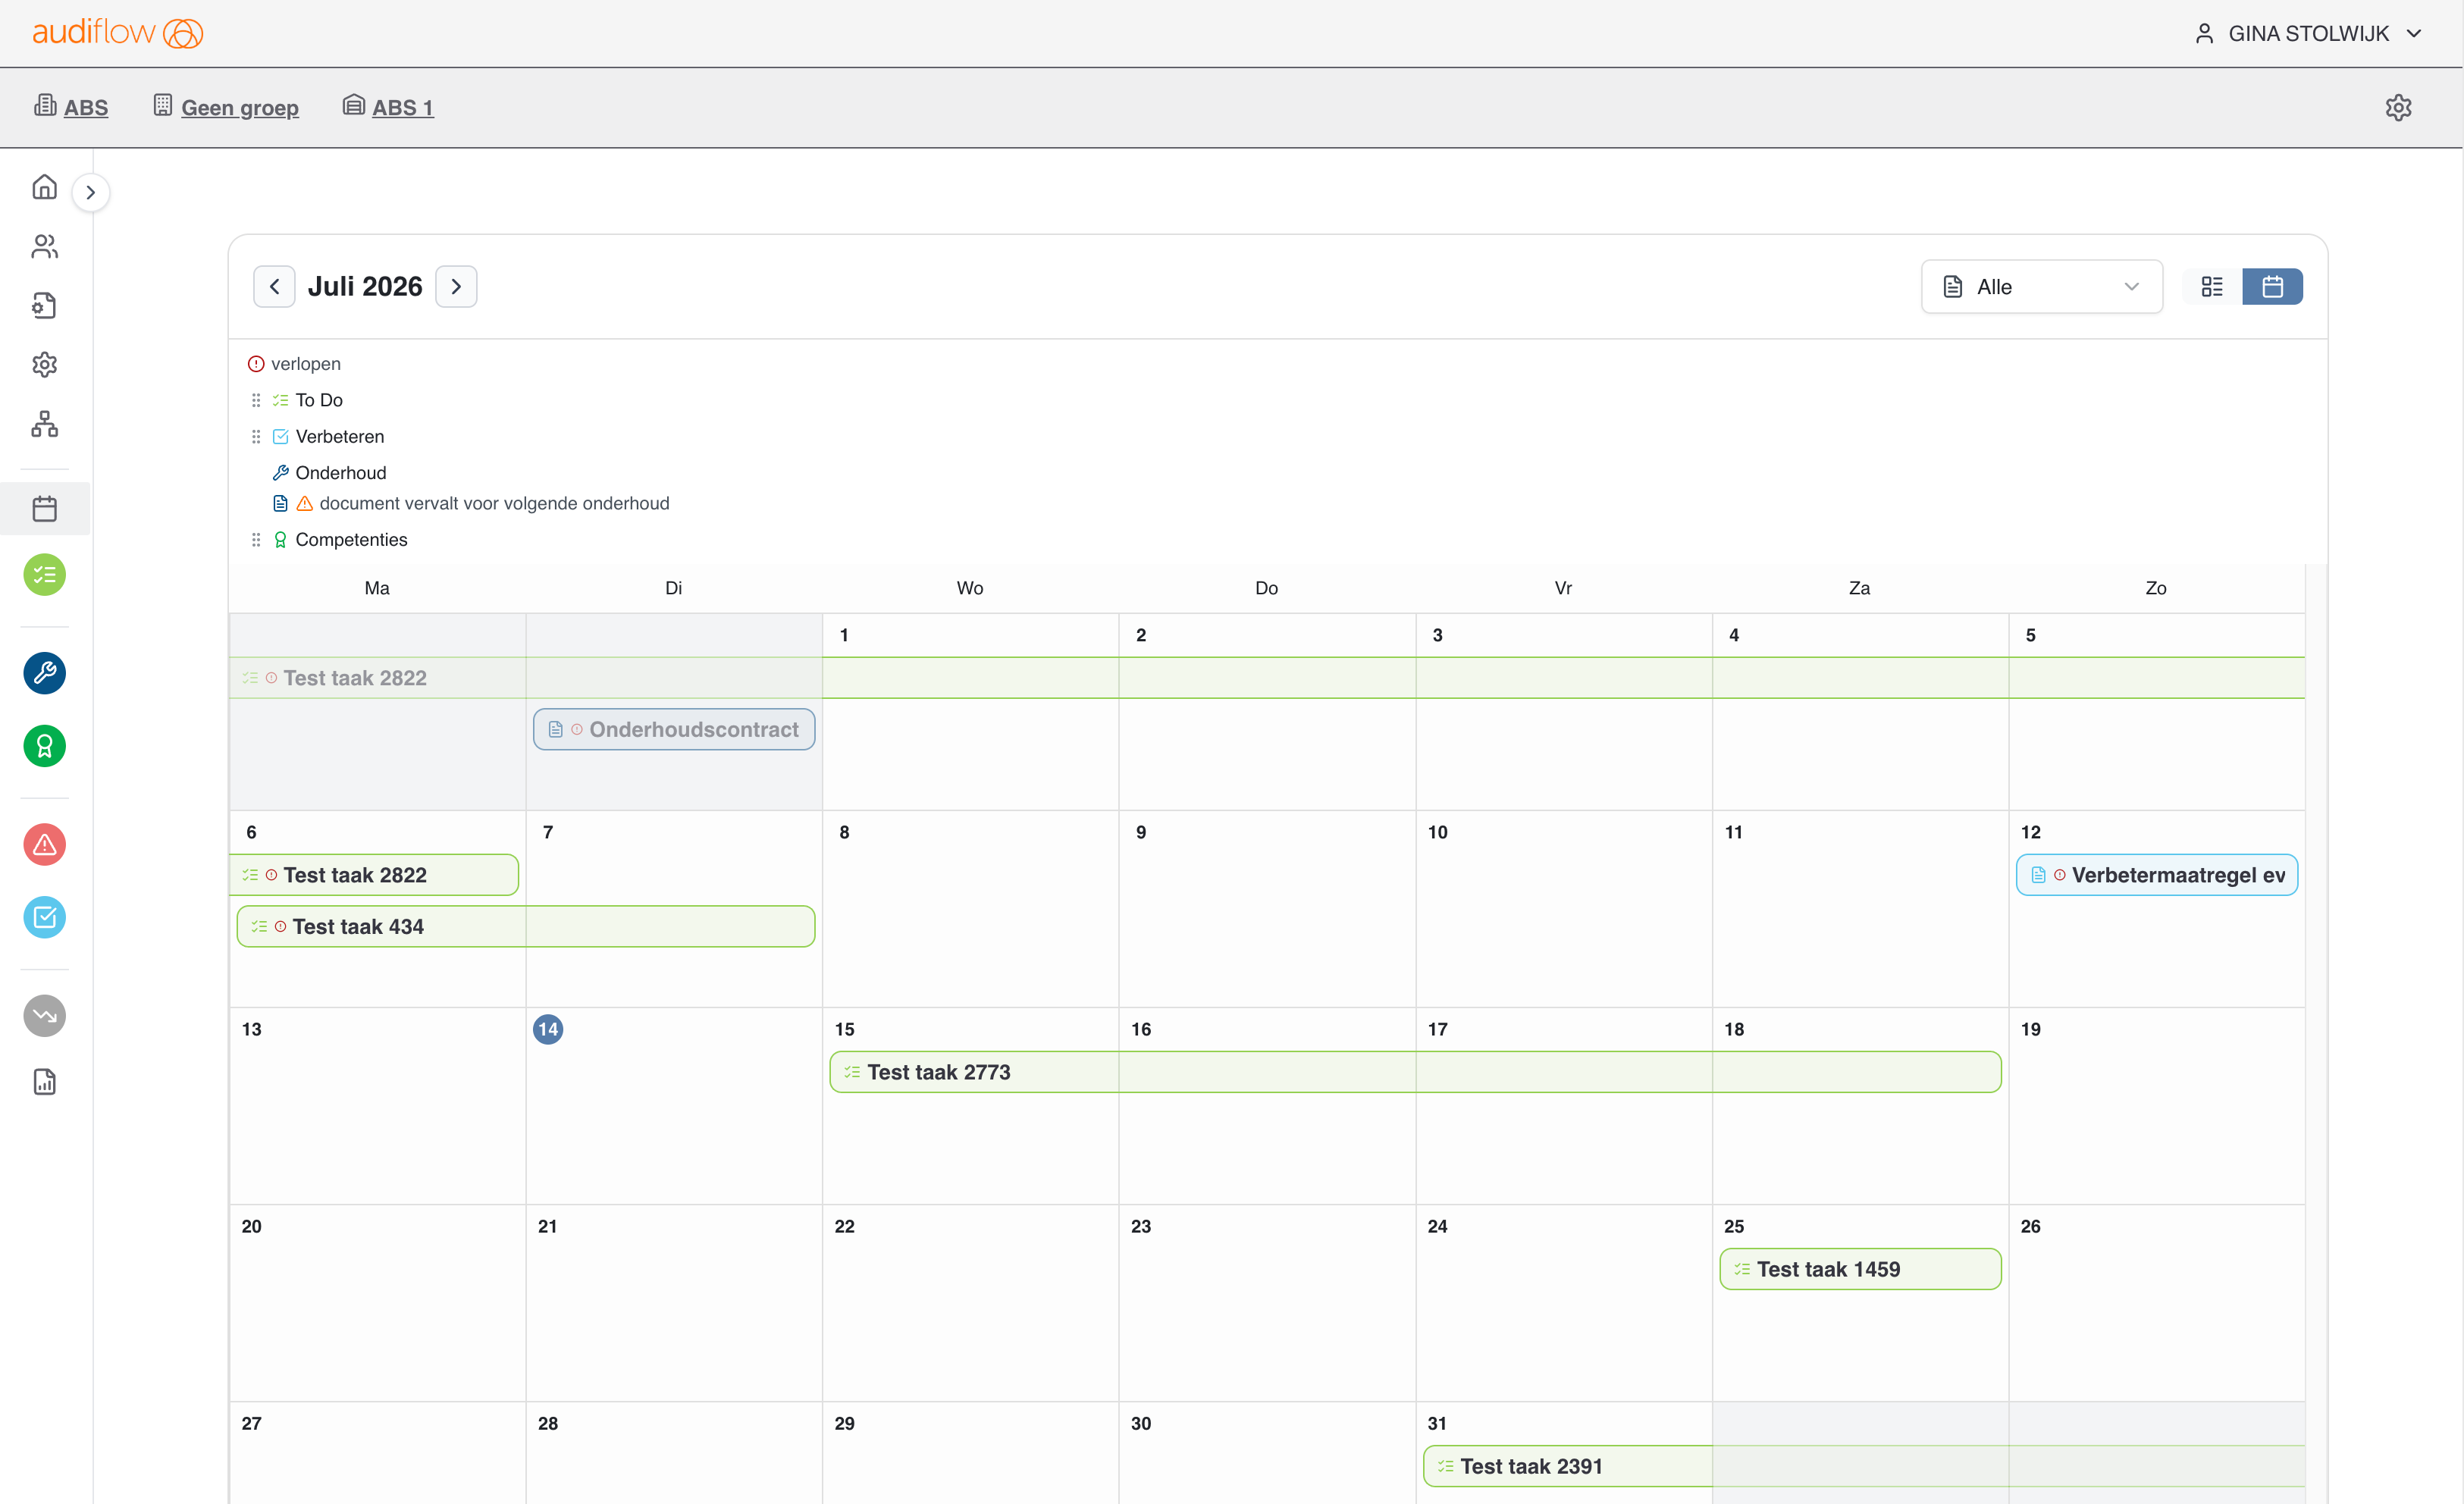The height and width of the screenshot is (1504, 2464).
Task: Switch to list view
Action: (x=2212, y=287)
